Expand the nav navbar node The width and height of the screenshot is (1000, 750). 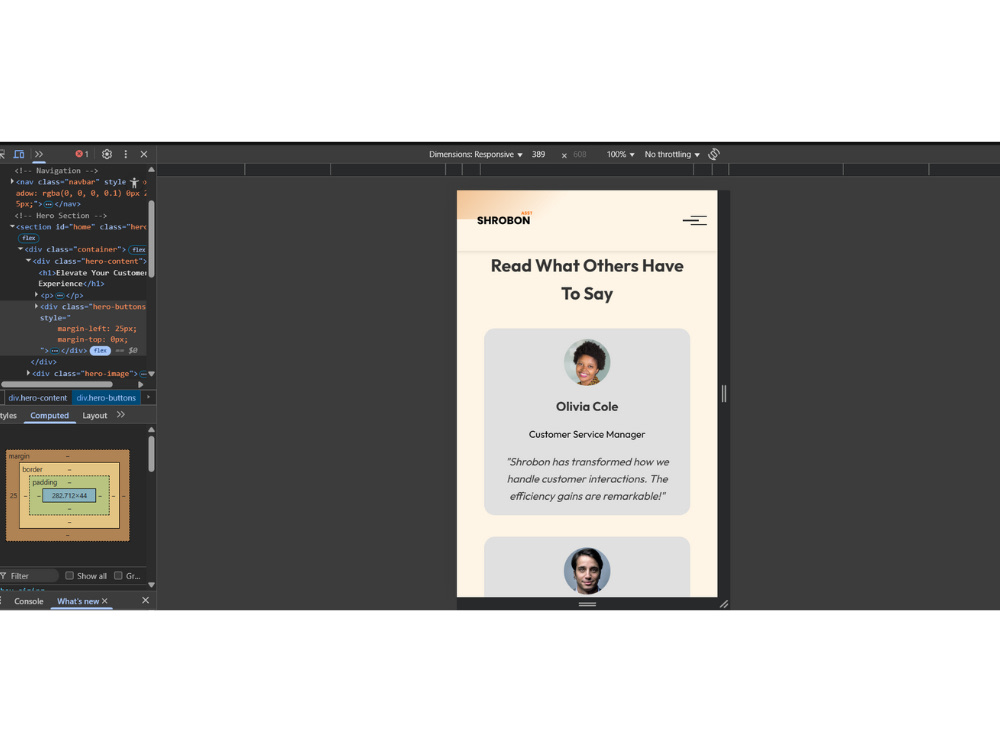tap(12, 182)
